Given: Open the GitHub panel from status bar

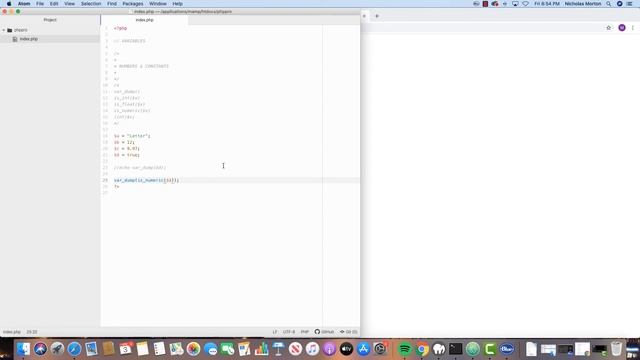Looking at the screenshot, I should 324,332.
